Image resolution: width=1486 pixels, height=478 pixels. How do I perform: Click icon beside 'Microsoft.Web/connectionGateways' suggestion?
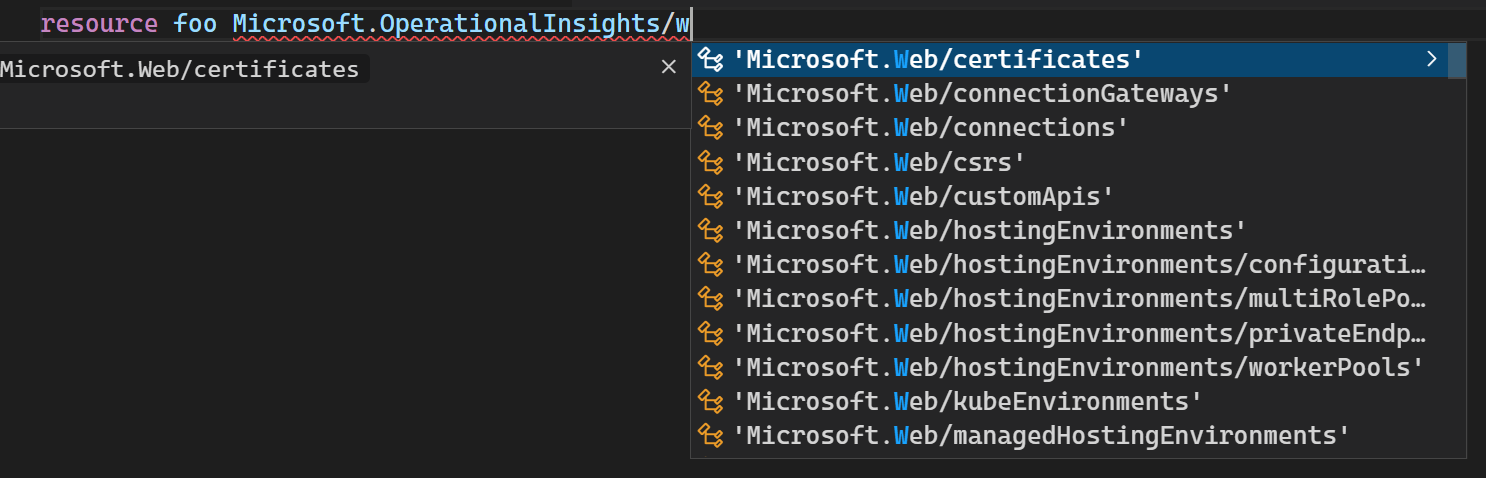[710, 94]
